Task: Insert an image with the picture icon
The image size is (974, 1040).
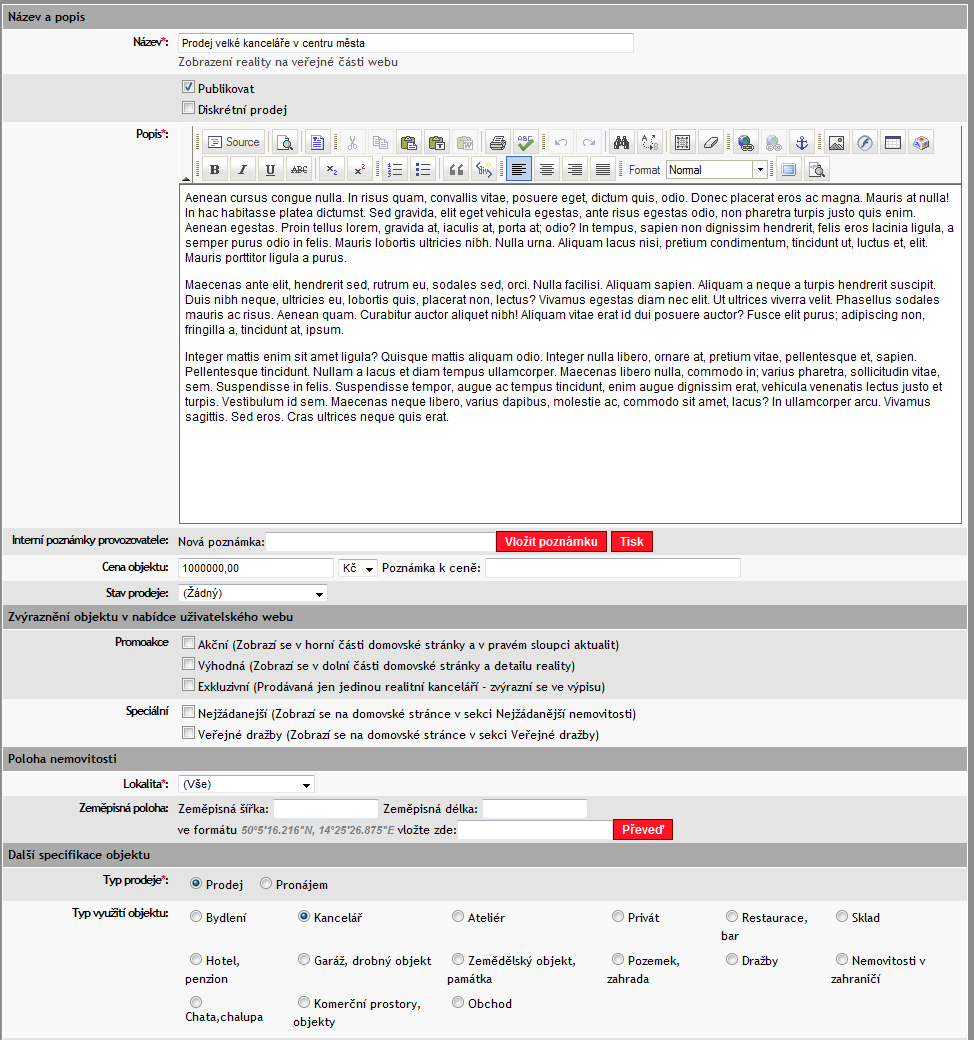Action: (x=837, y=142)
